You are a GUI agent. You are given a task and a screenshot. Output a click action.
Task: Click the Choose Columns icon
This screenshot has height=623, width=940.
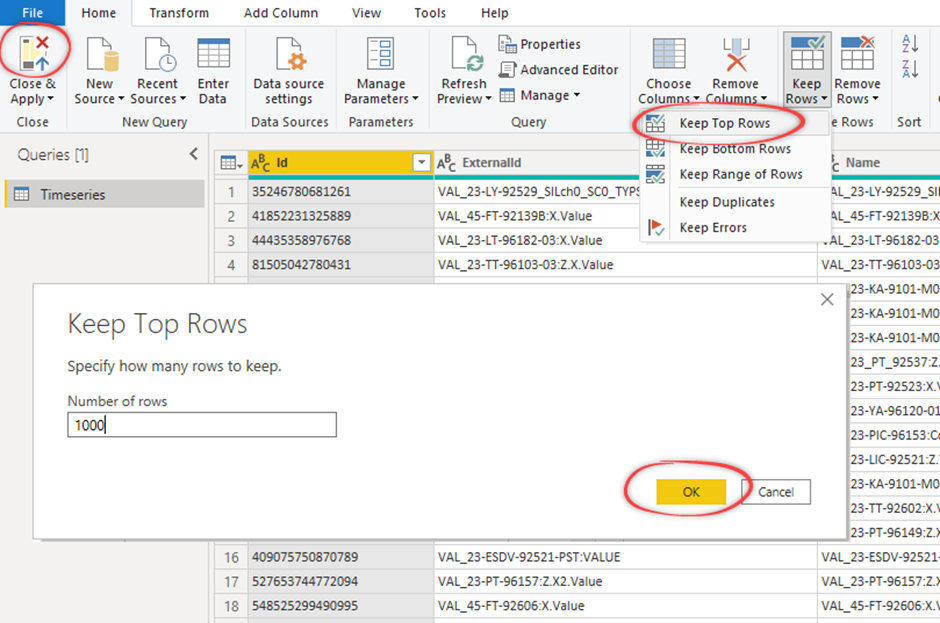pyautogui.click(x=668, y=54)
